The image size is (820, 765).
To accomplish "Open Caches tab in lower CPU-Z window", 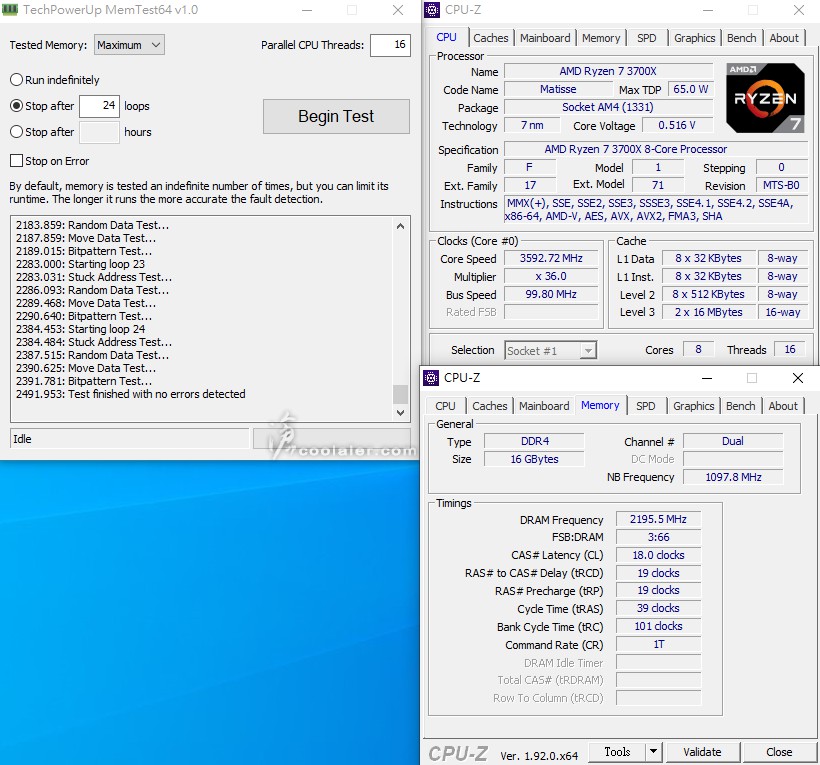I will coord(490,406).
